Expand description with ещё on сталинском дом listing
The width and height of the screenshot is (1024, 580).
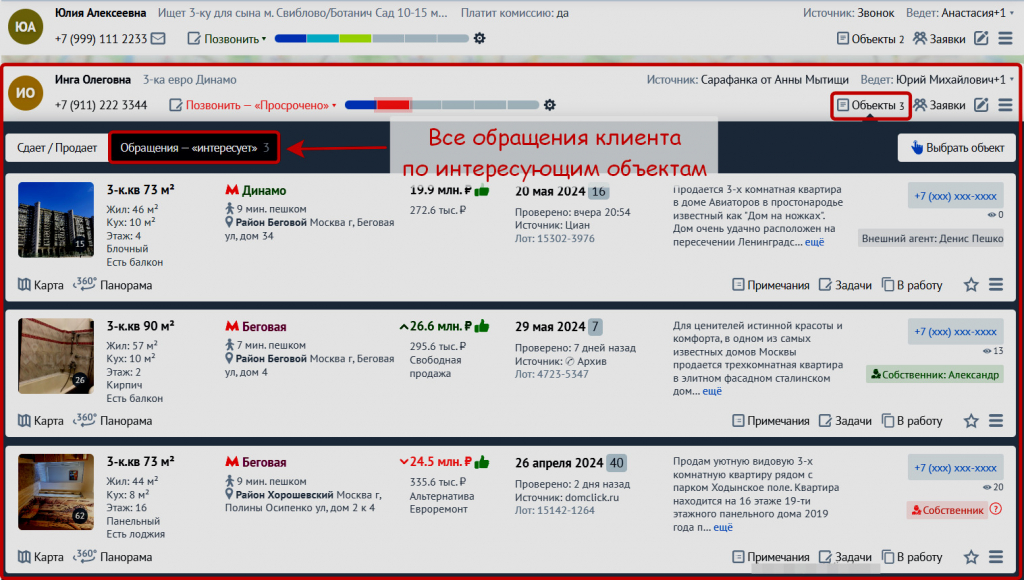click(x=712, y=391)
